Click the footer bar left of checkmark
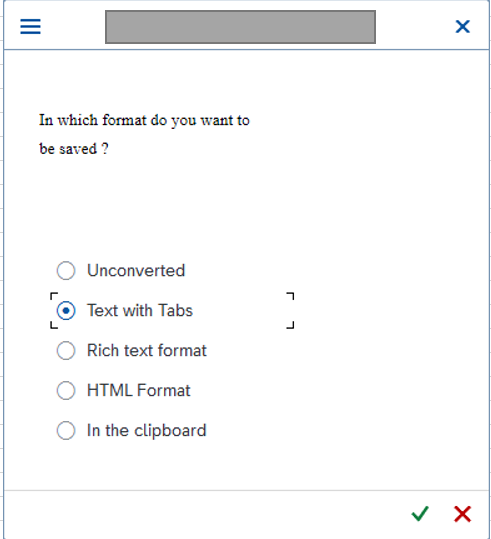 pyautogui.click(x=206, y=514)
